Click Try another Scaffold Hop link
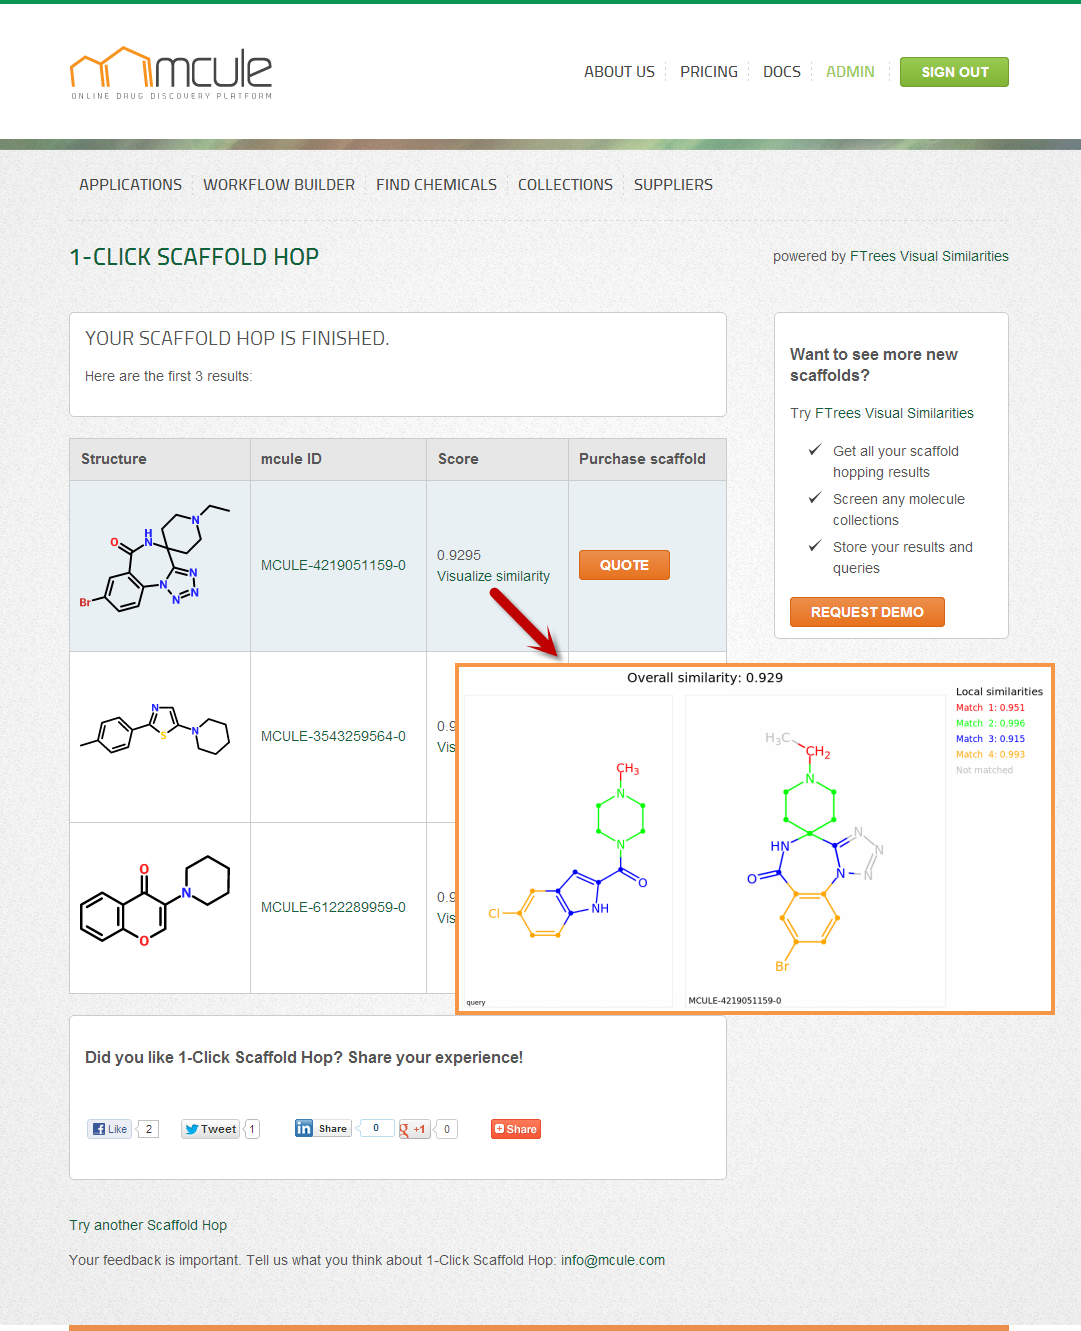The image size is (1081, 1331). point(148,1225)
